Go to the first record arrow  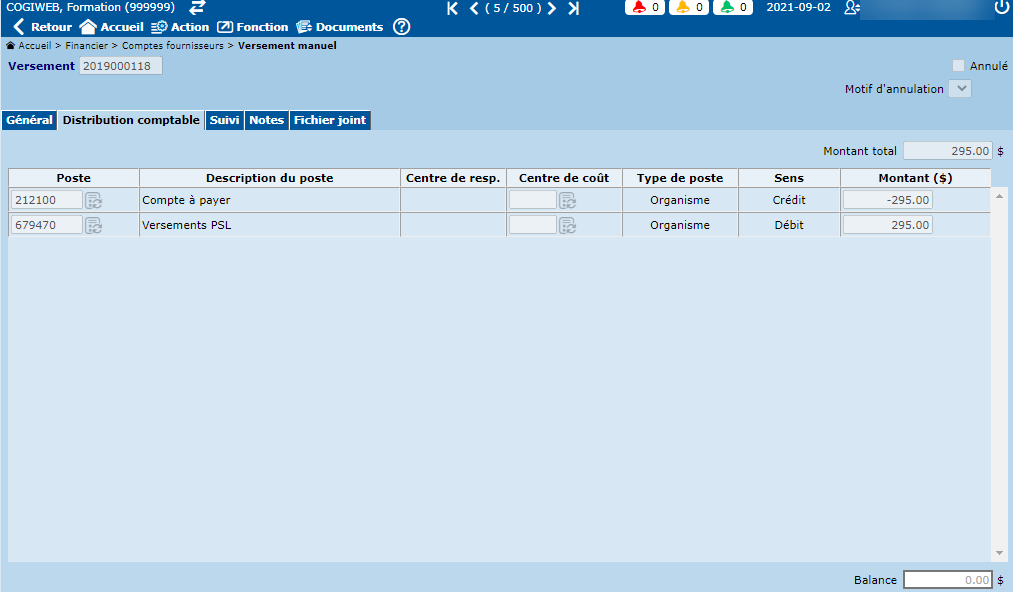tap(452, 8)
